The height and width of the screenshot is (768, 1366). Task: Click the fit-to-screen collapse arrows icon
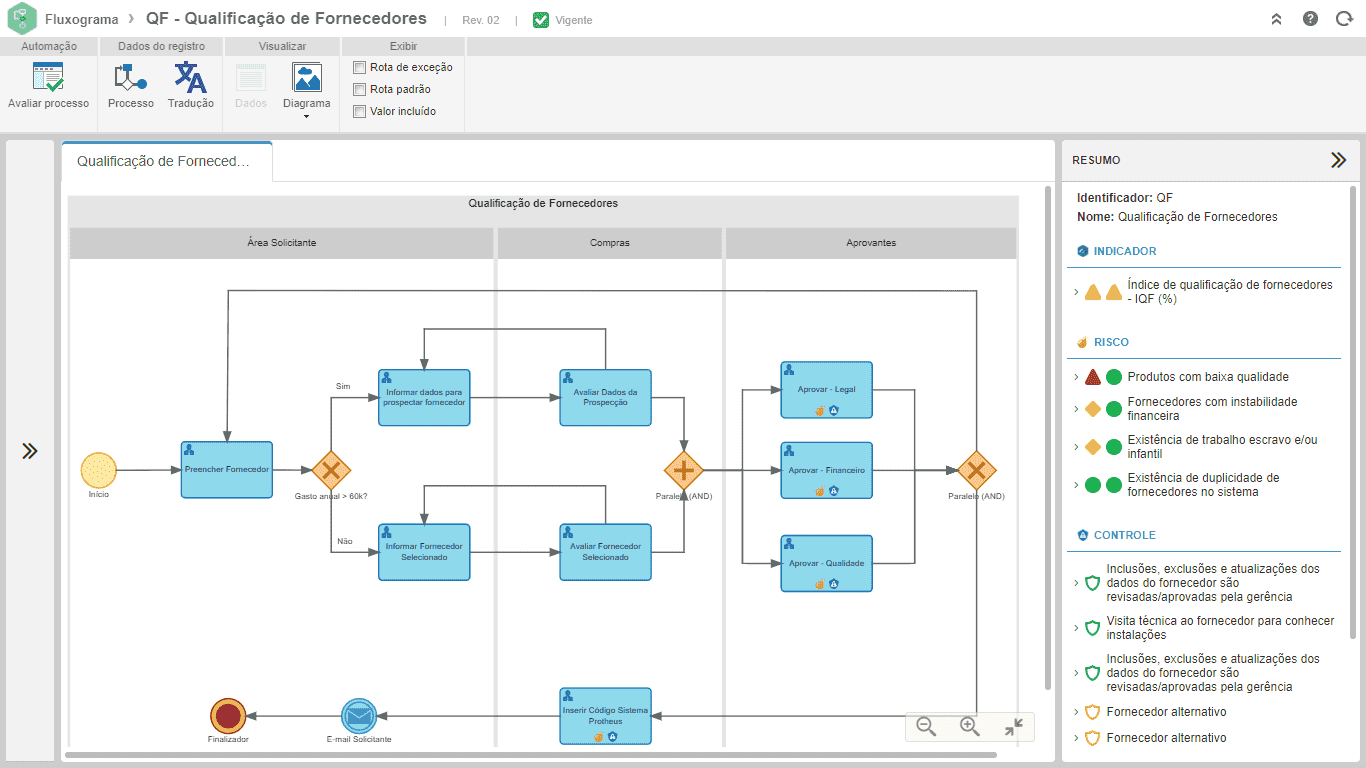pos(1013,727)
